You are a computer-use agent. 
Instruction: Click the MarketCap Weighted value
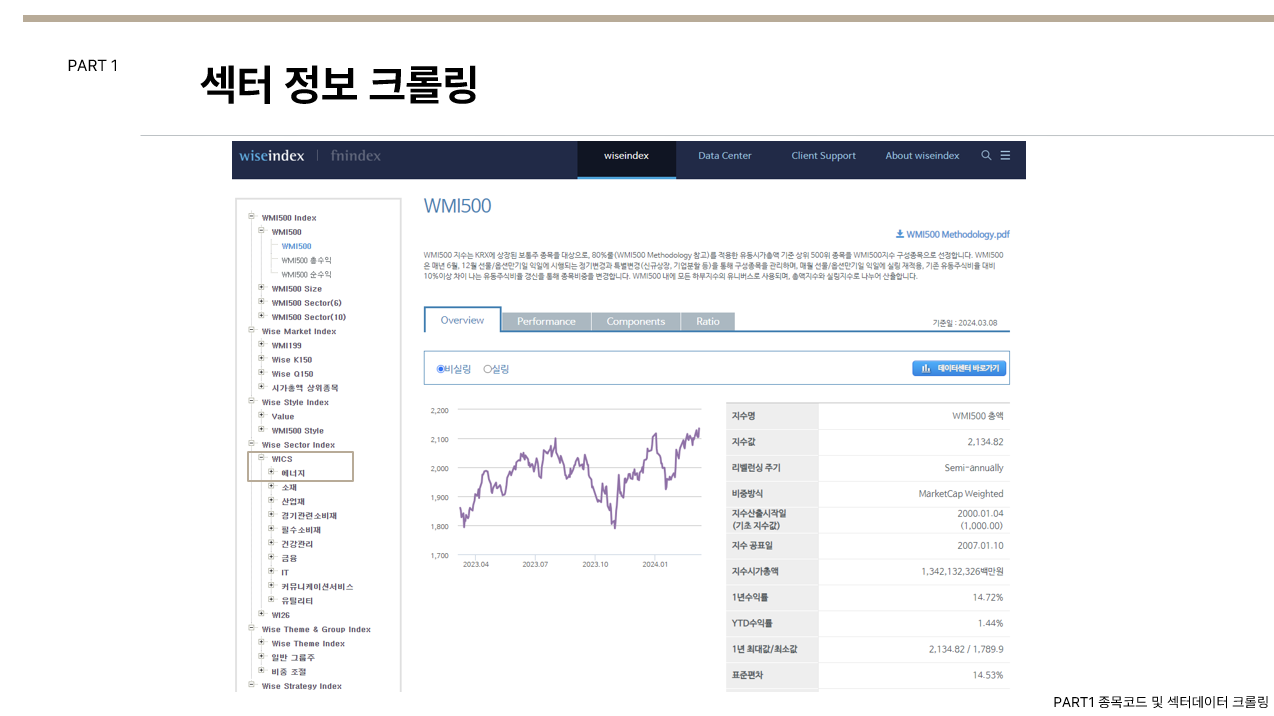click(x=961, y=493)
